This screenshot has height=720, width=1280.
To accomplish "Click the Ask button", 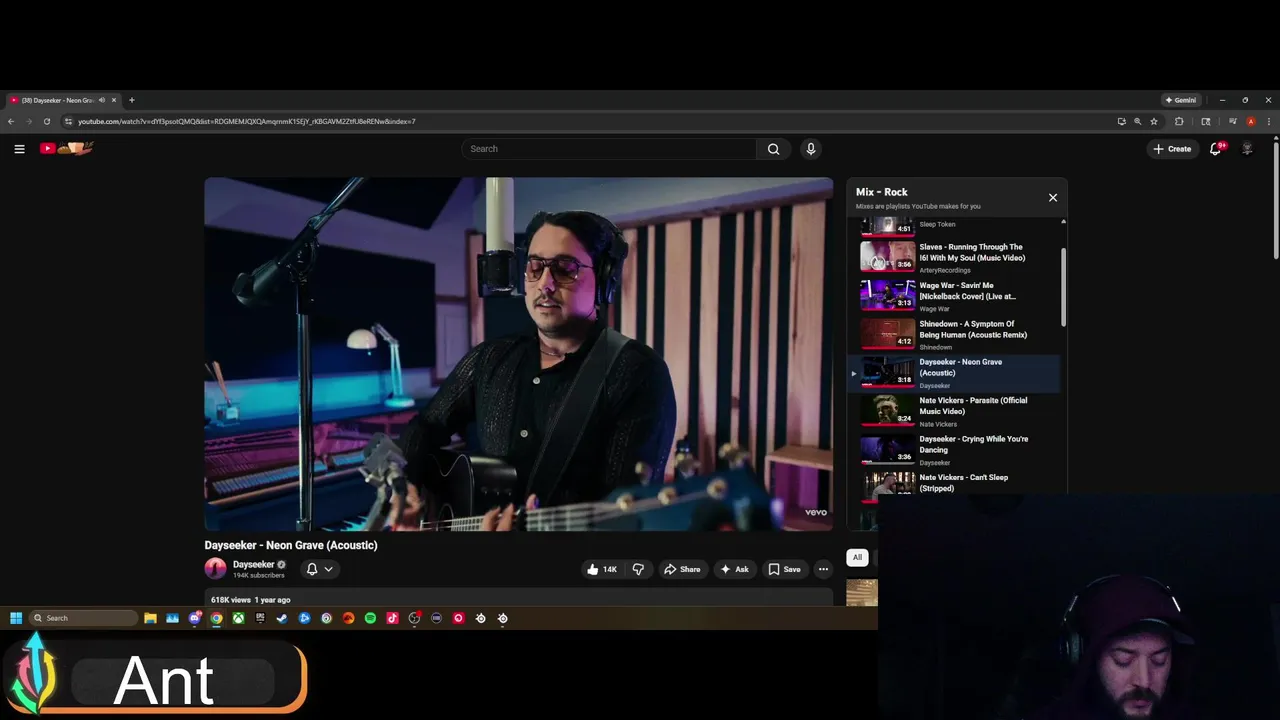I will 734,569.
